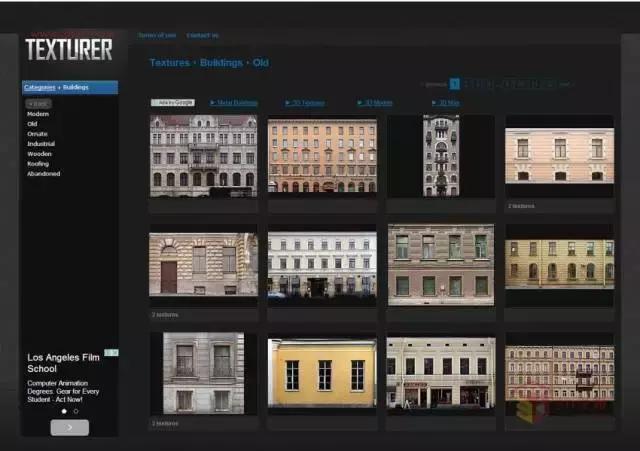Click the ad's next arrow button
The image size is (640, 451).
[70, 427]
